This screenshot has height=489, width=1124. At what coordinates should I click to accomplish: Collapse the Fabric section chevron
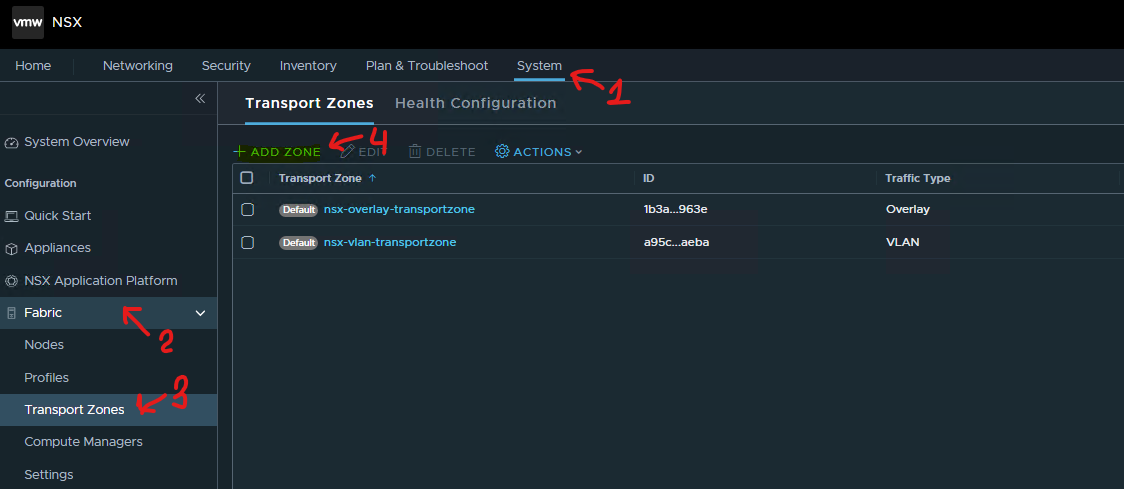pos(201,313)
